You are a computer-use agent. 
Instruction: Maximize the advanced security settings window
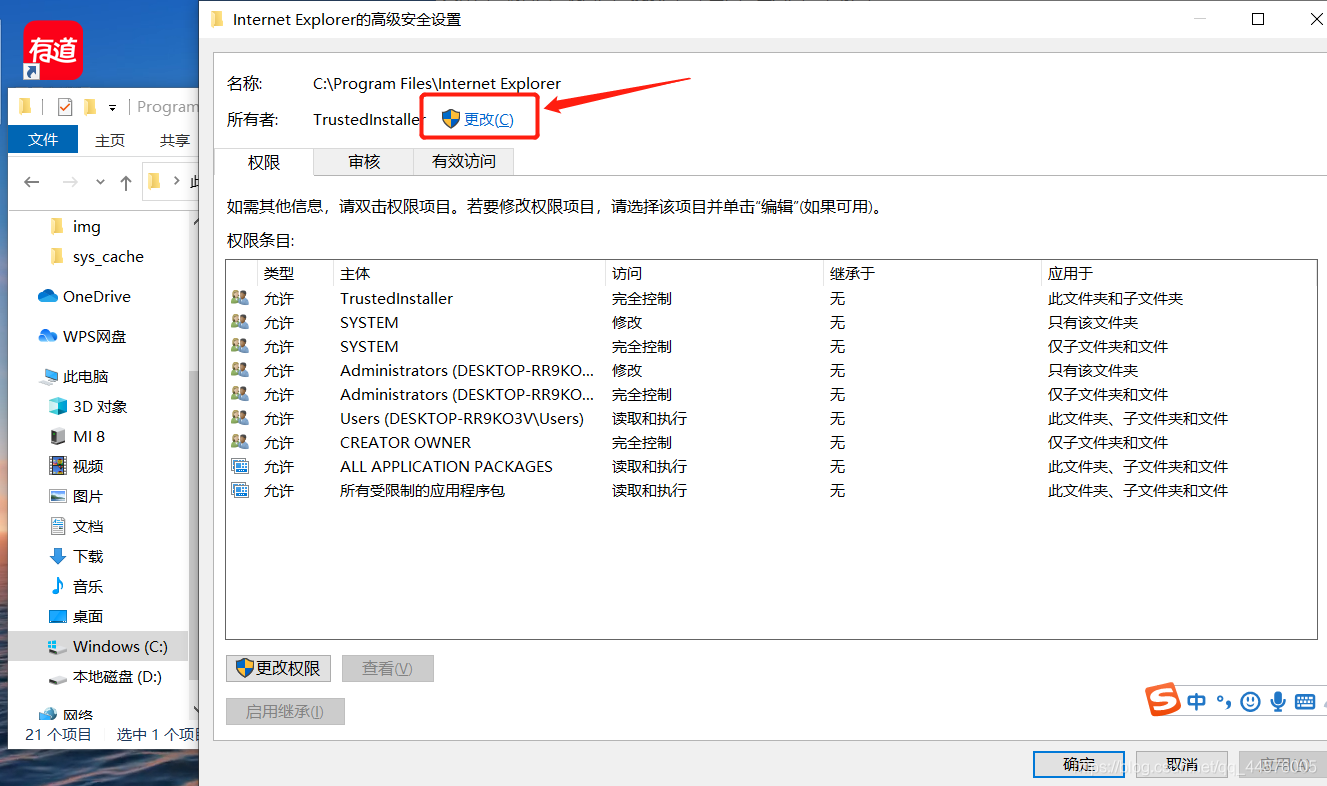point(1258,19)
